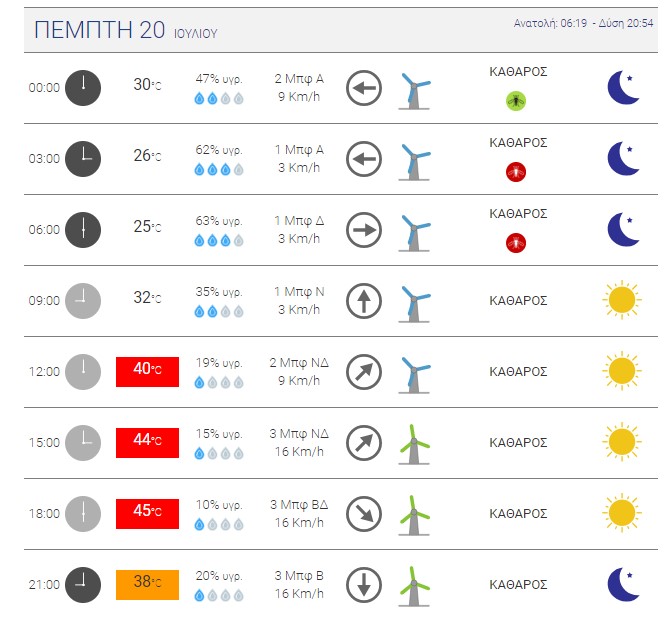
Task: Click the sun icon in the 12:00 row
Action: [x=622, y=371]
